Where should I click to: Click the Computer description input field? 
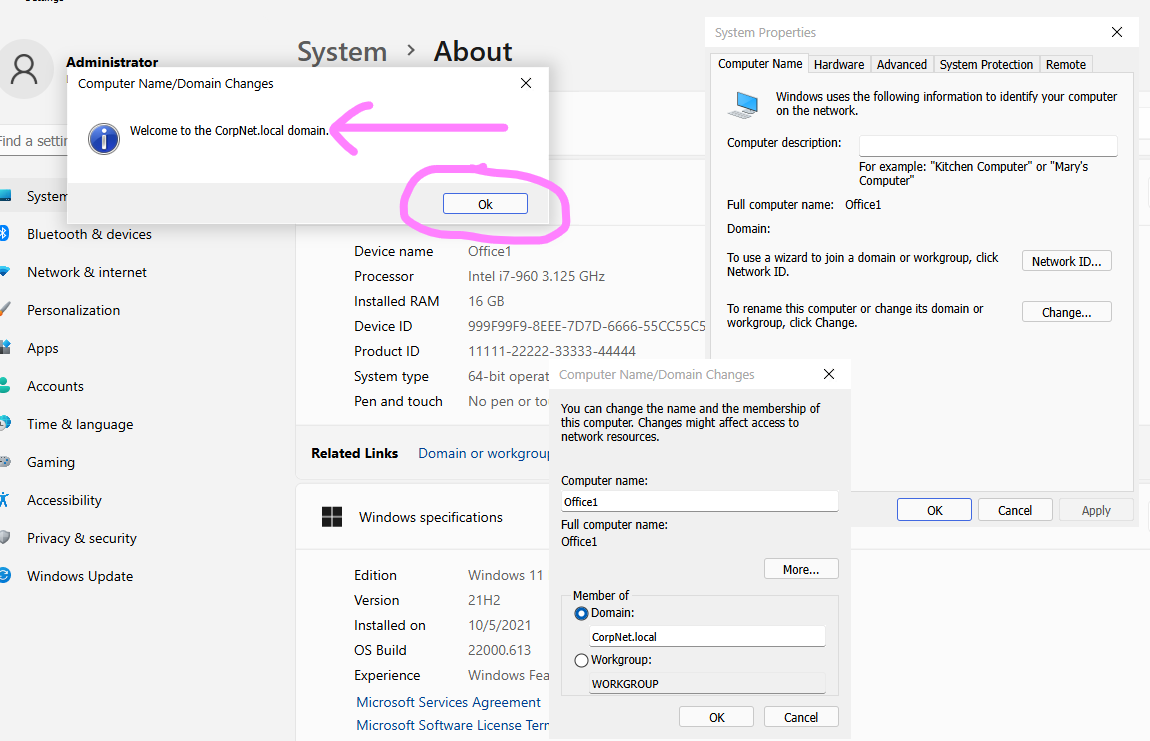(x=988, y=145)
